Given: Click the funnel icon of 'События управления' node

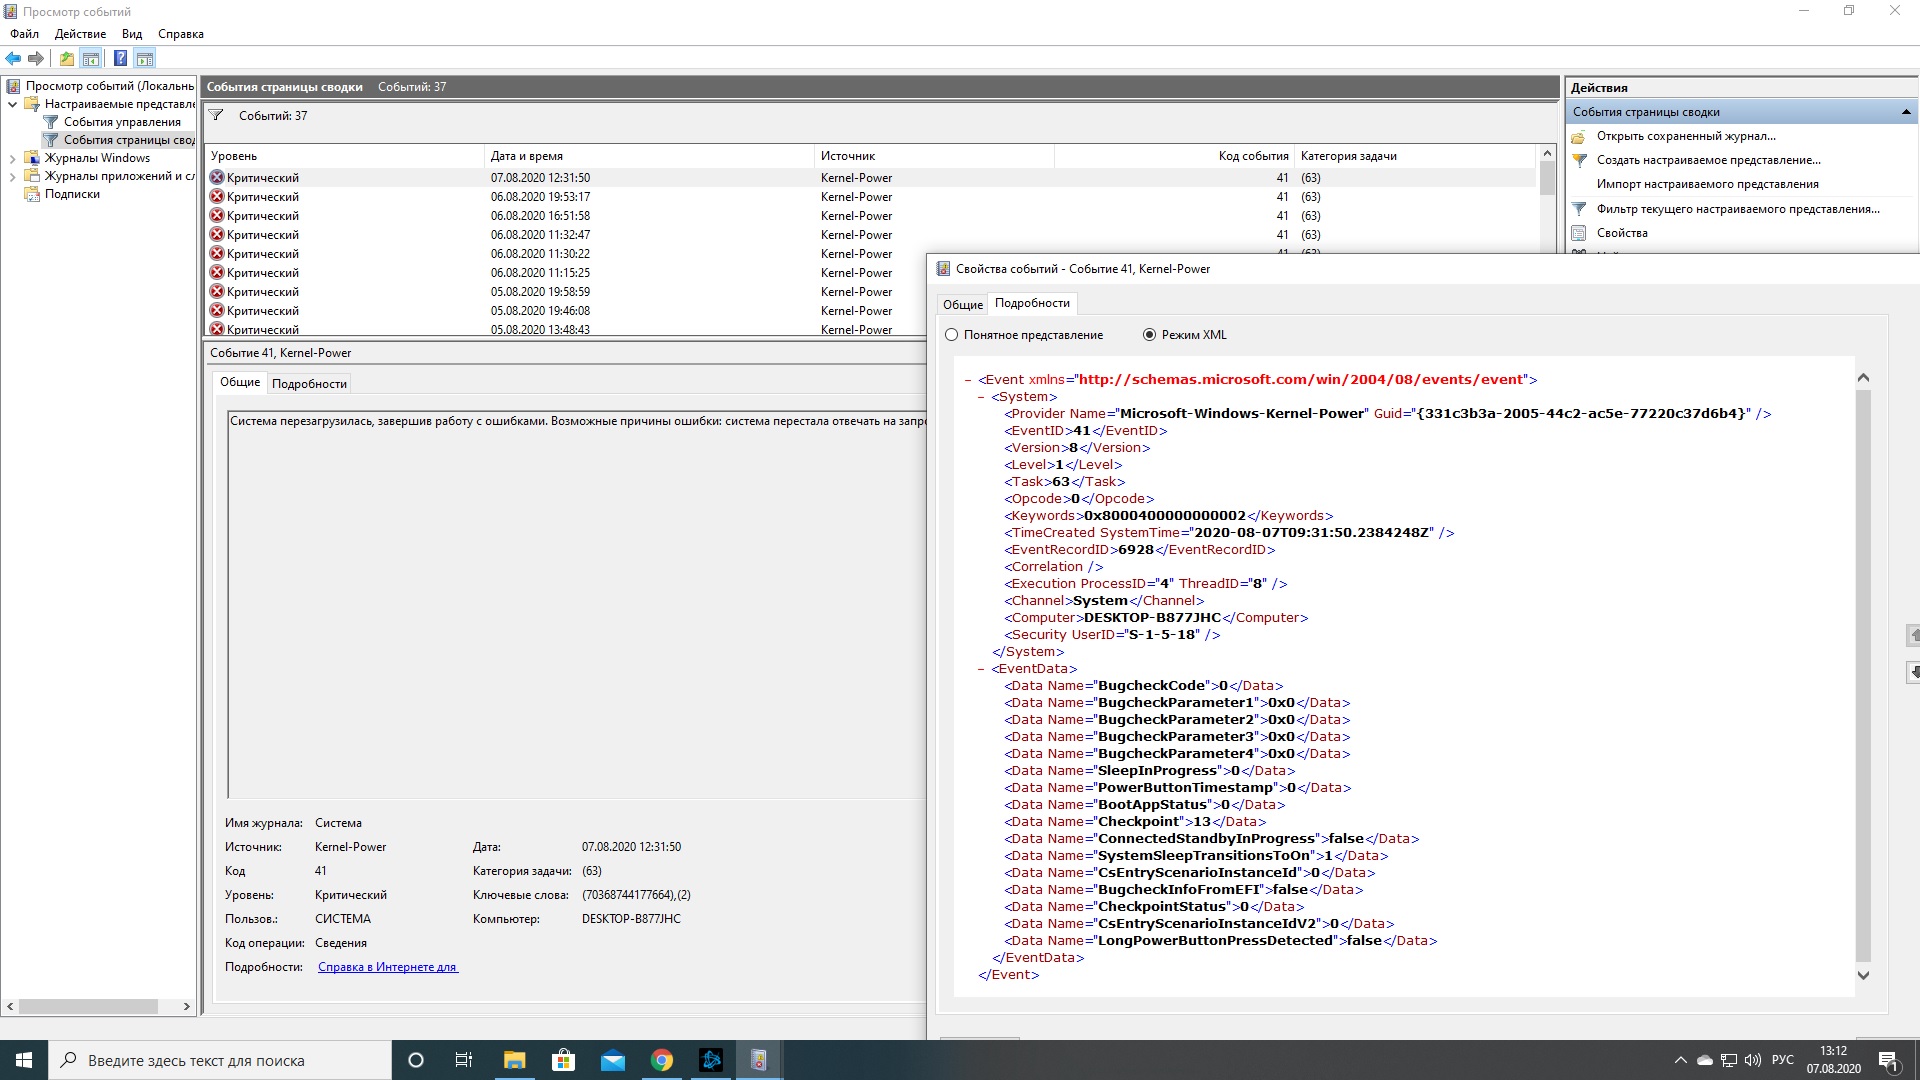Looking at the screenshot, I should coord(51,122).
